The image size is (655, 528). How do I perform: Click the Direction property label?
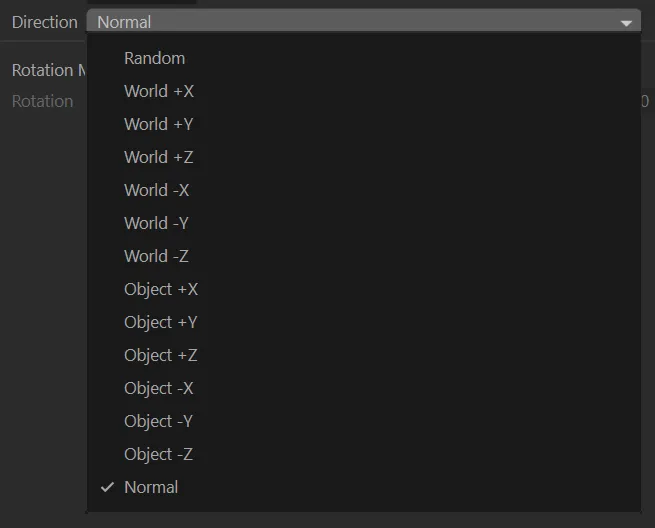pos(44,22)
